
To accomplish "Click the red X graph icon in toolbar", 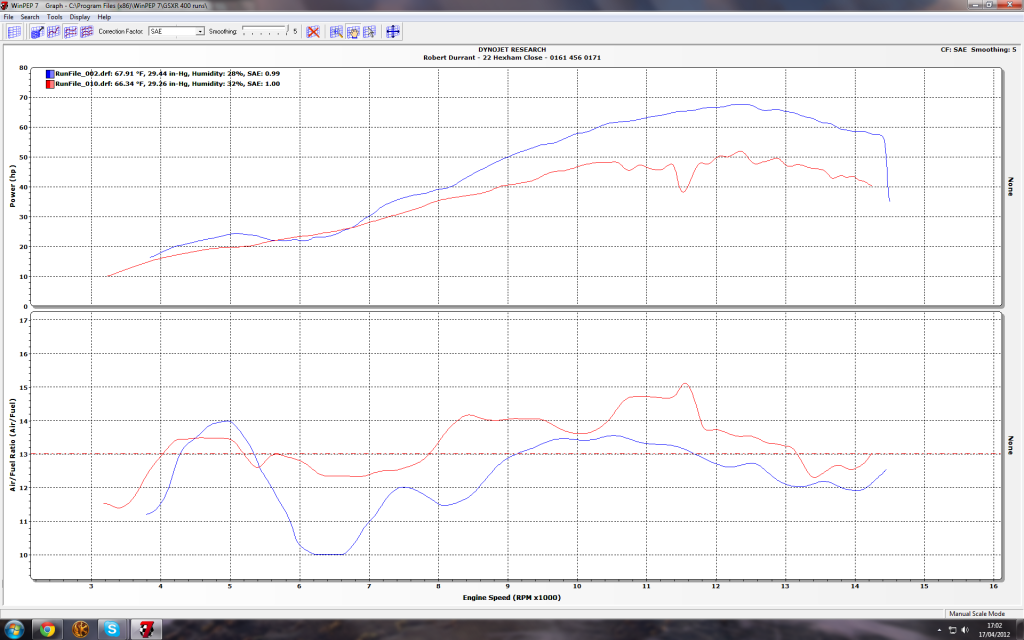I will click(313, 31).
